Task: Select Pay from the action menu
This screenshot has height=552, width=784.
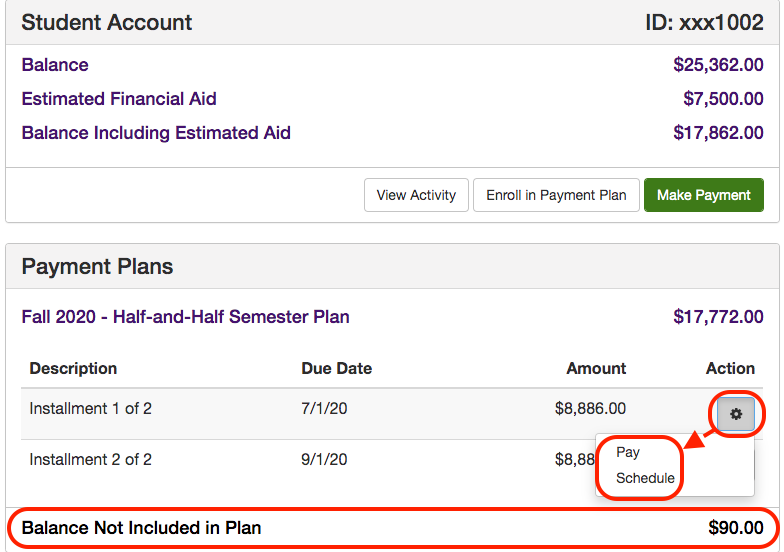Action: pyautogui.click(x=628, y=452)
